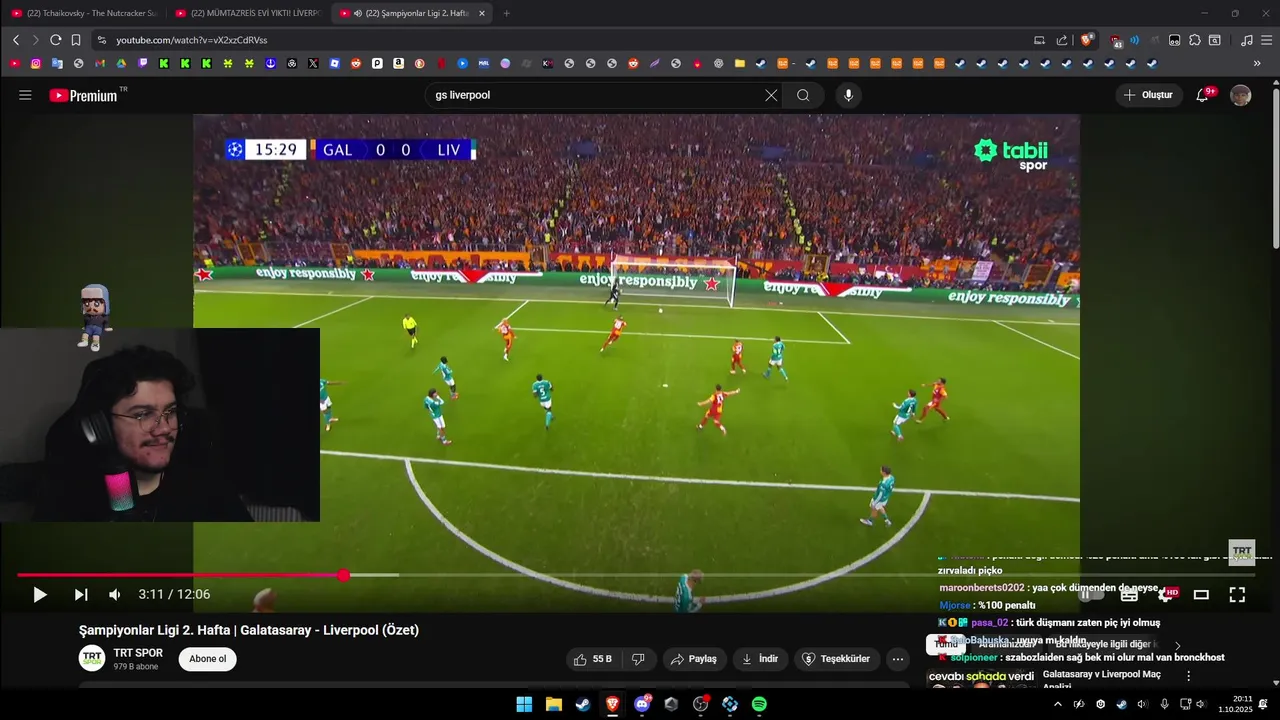Go back in browser history

16,40
